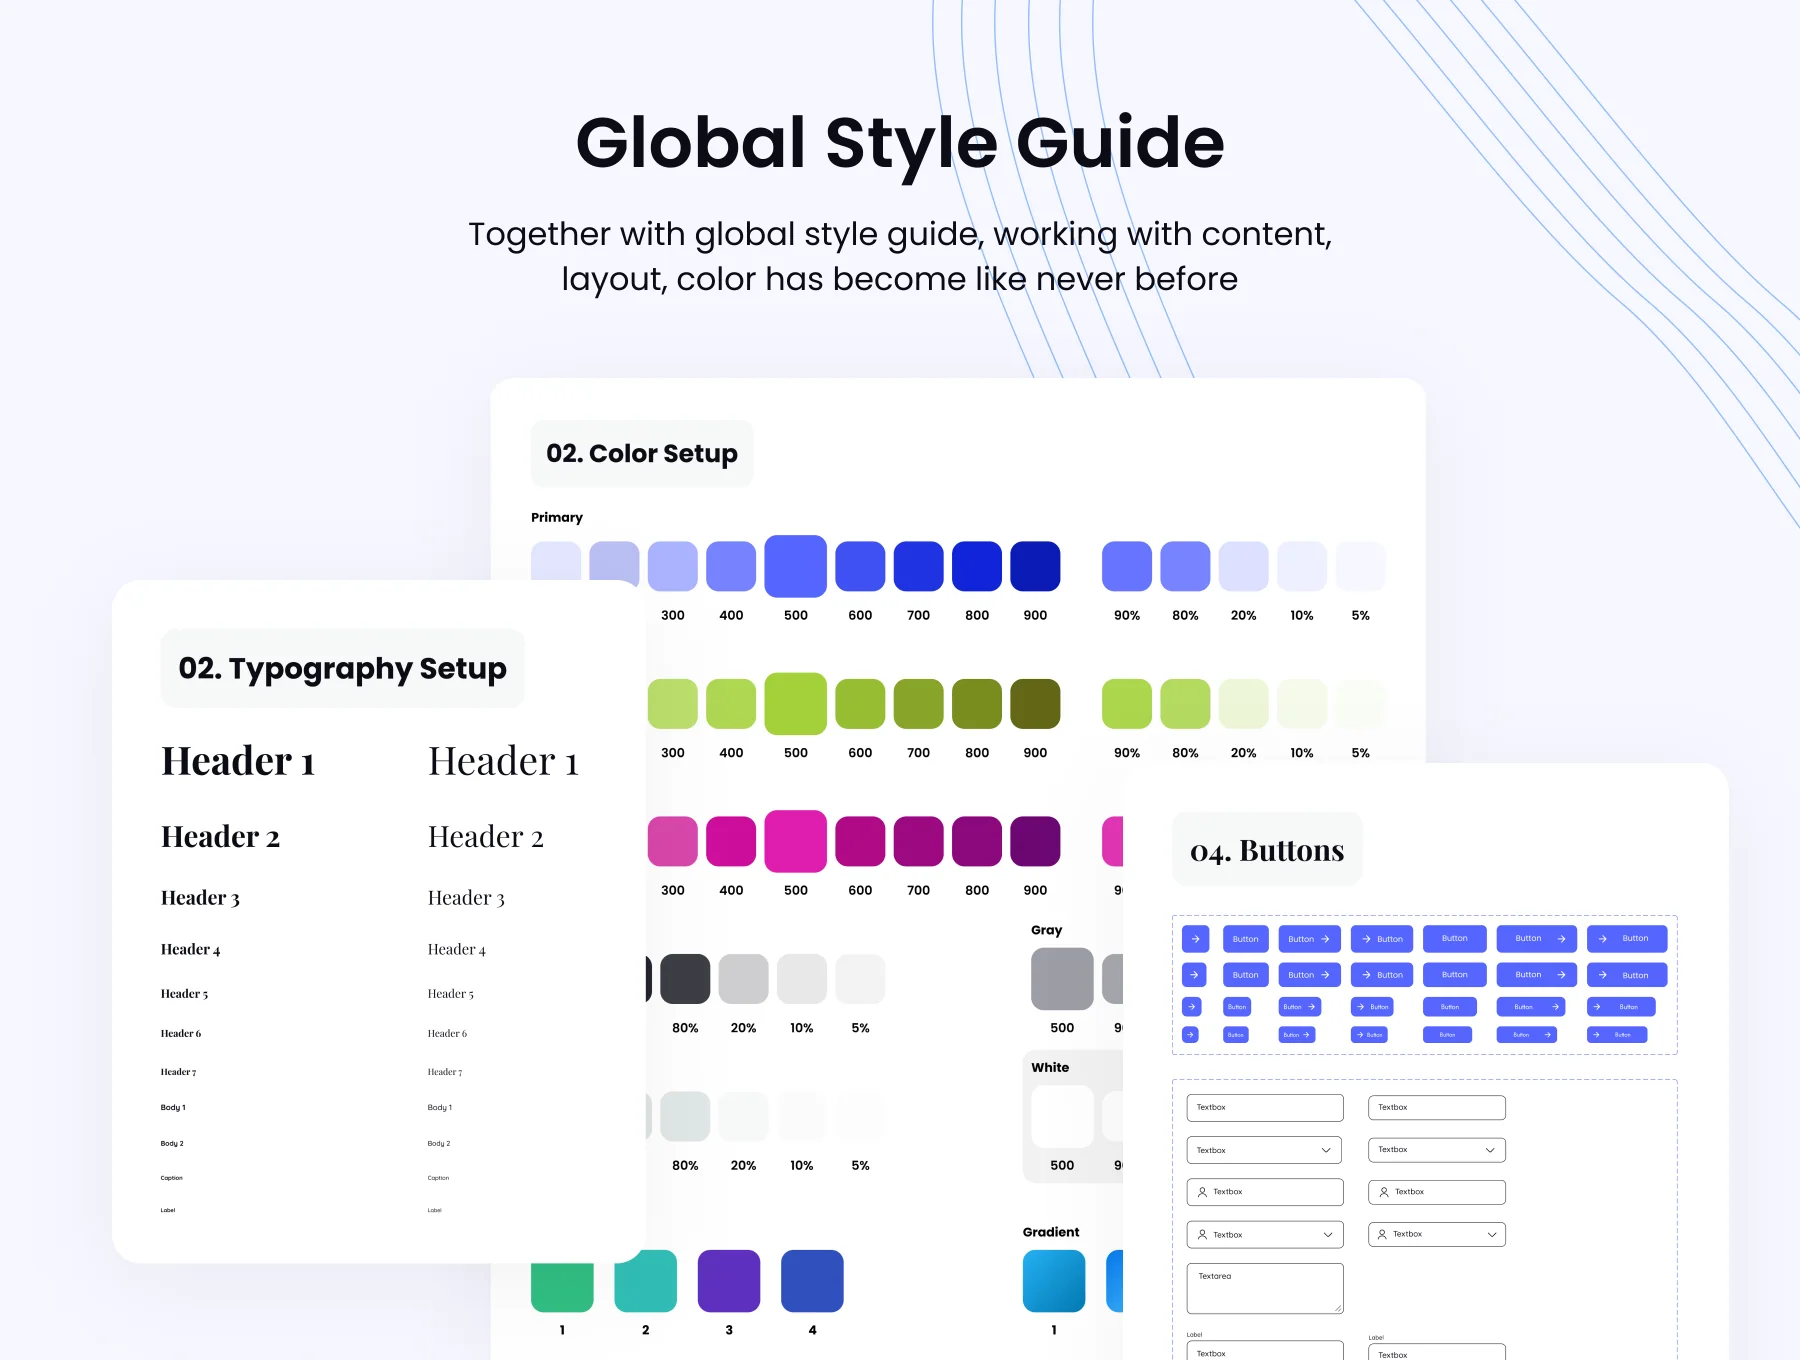Click inside the Textarea field
The height and width of the screenshot is (1360, 1800).
click(x=1265, y=1289)
